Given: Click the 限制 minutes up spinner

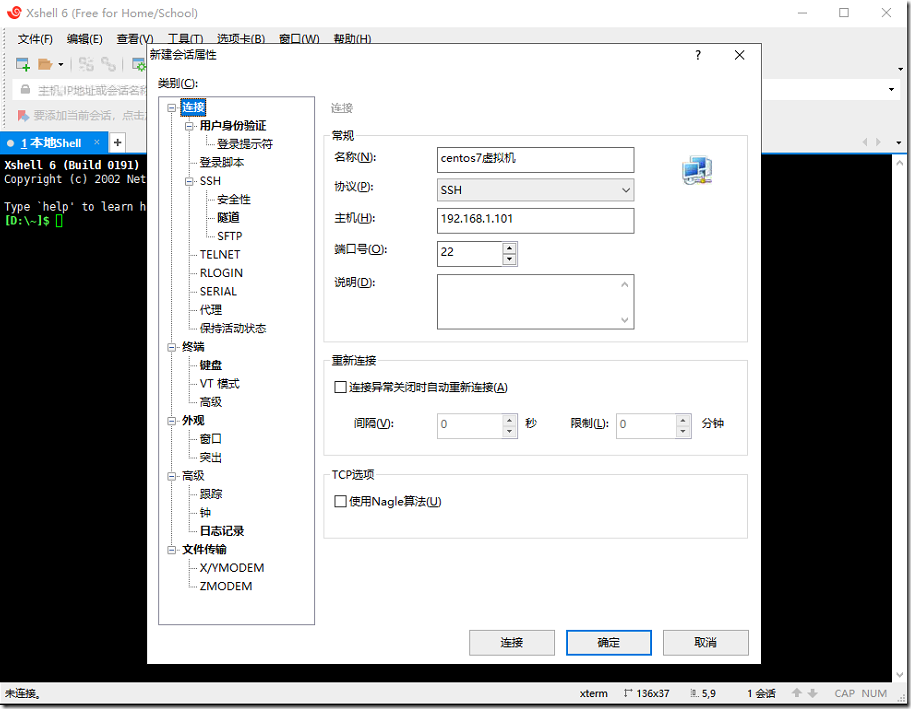Looking at the screenshot, I should 683,420.
